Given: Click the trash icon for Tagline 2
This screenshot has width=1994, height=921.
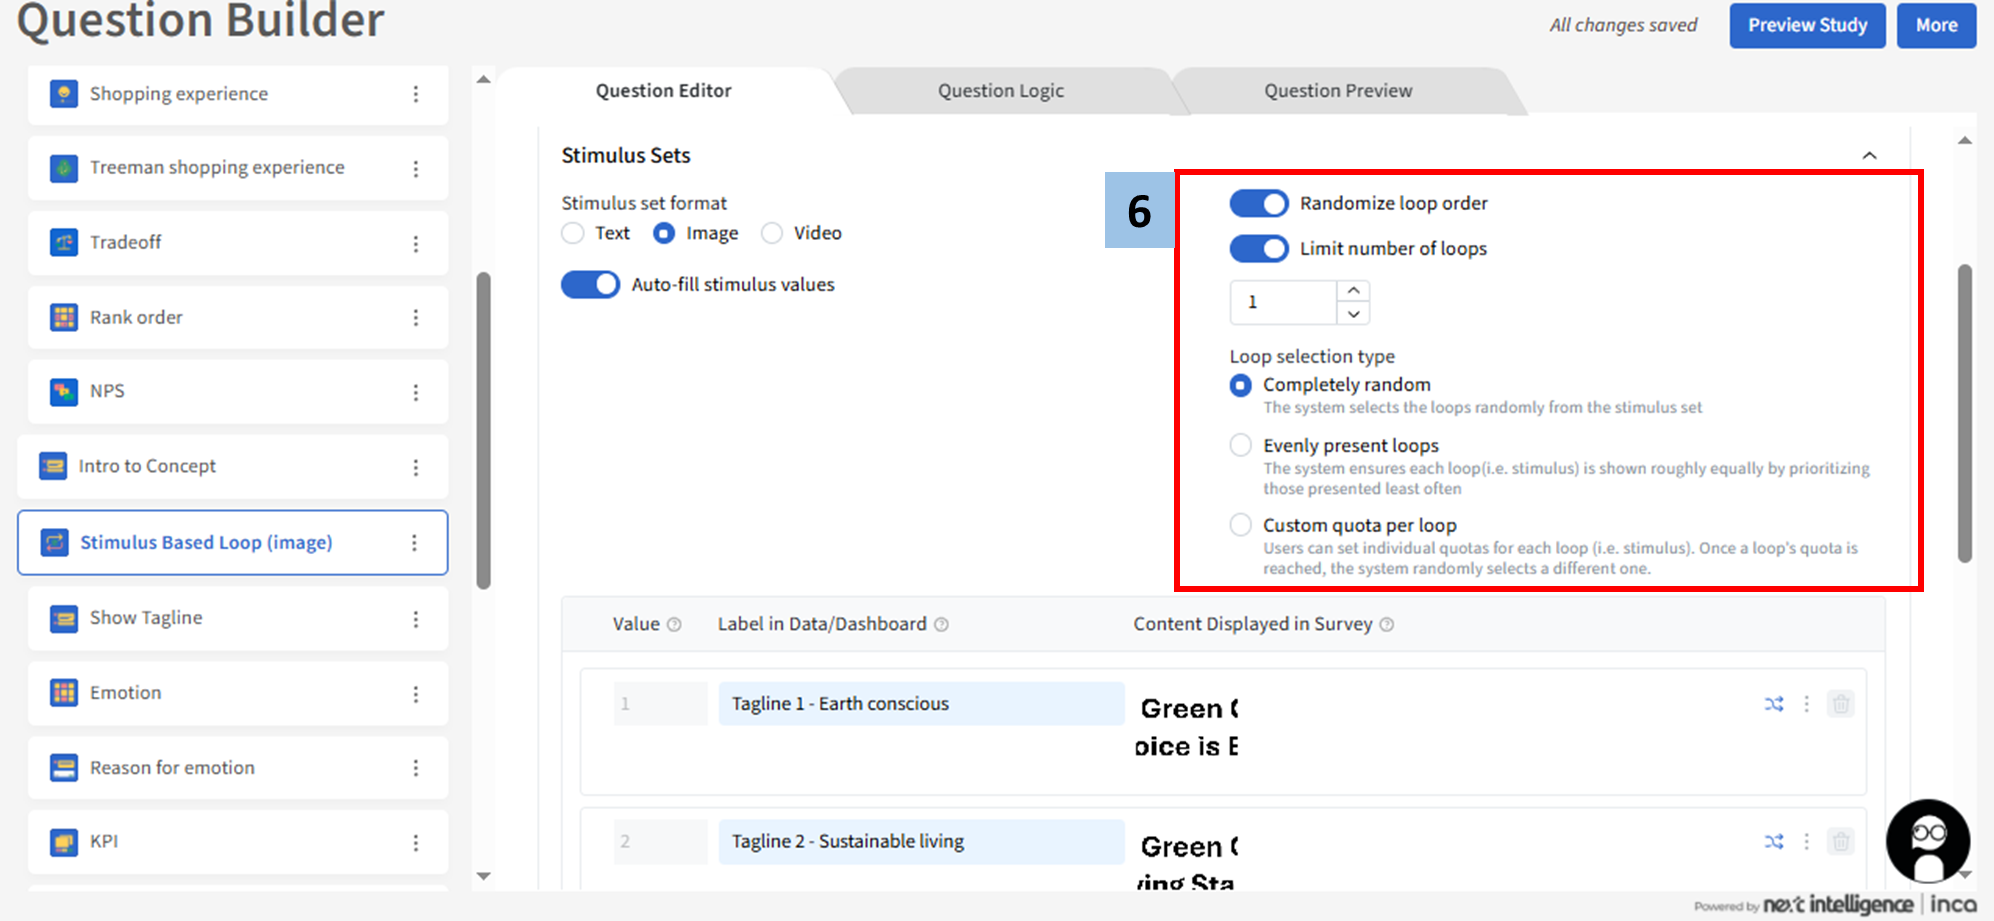Looking at the screenshot, I should click(1840, 842).
